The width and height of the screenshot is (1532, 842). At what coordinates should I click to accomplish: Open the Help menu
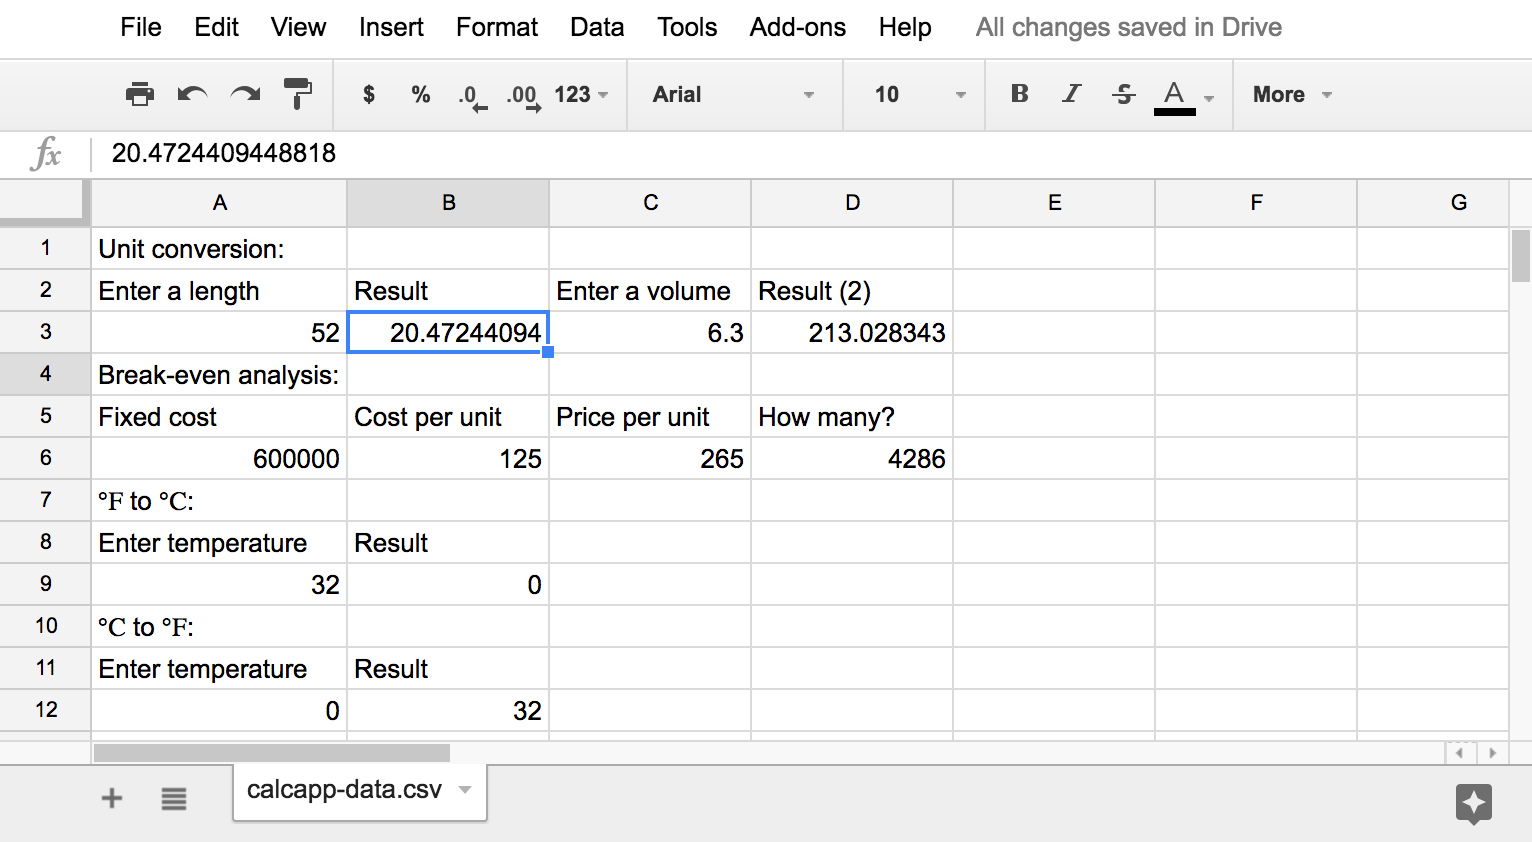tap(905, 27)
